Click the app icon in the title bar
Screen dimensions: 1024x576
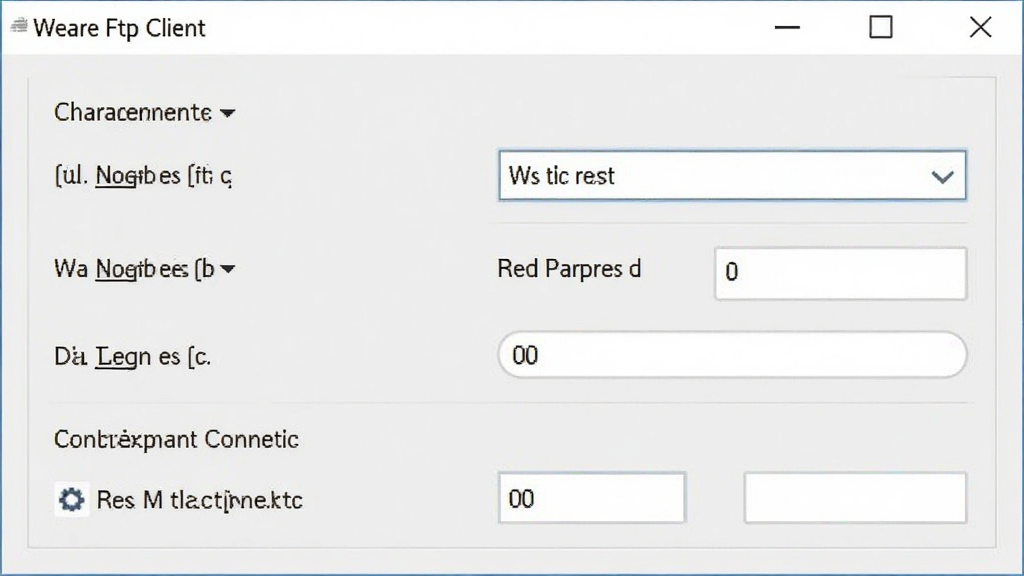tap(19, 26)
